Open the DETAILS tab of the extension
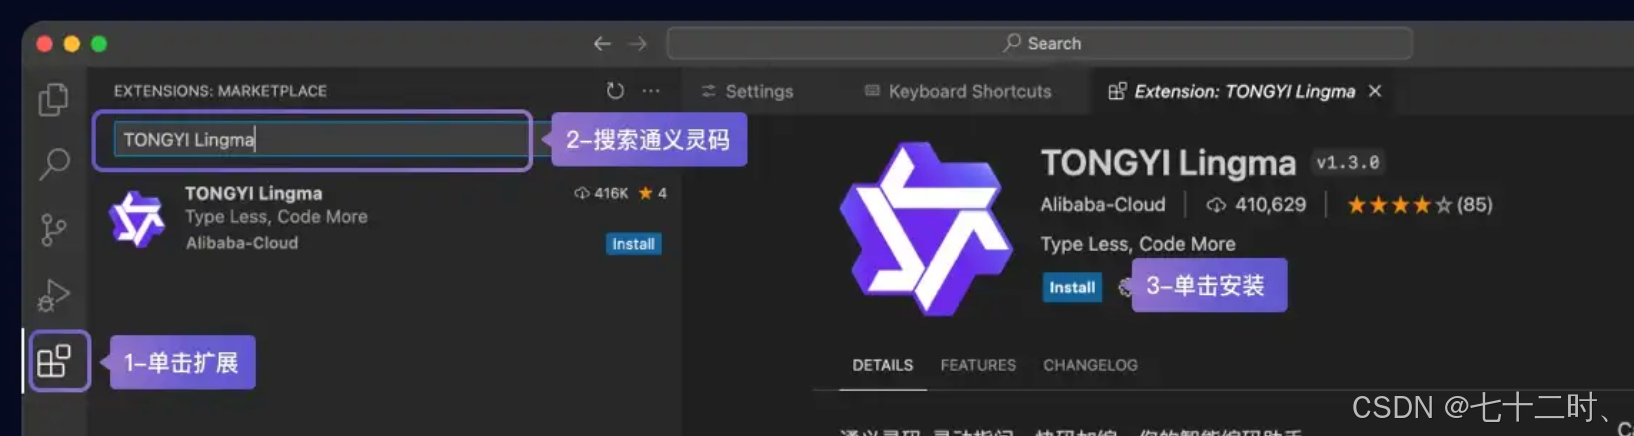 click(x=883, y=366)
